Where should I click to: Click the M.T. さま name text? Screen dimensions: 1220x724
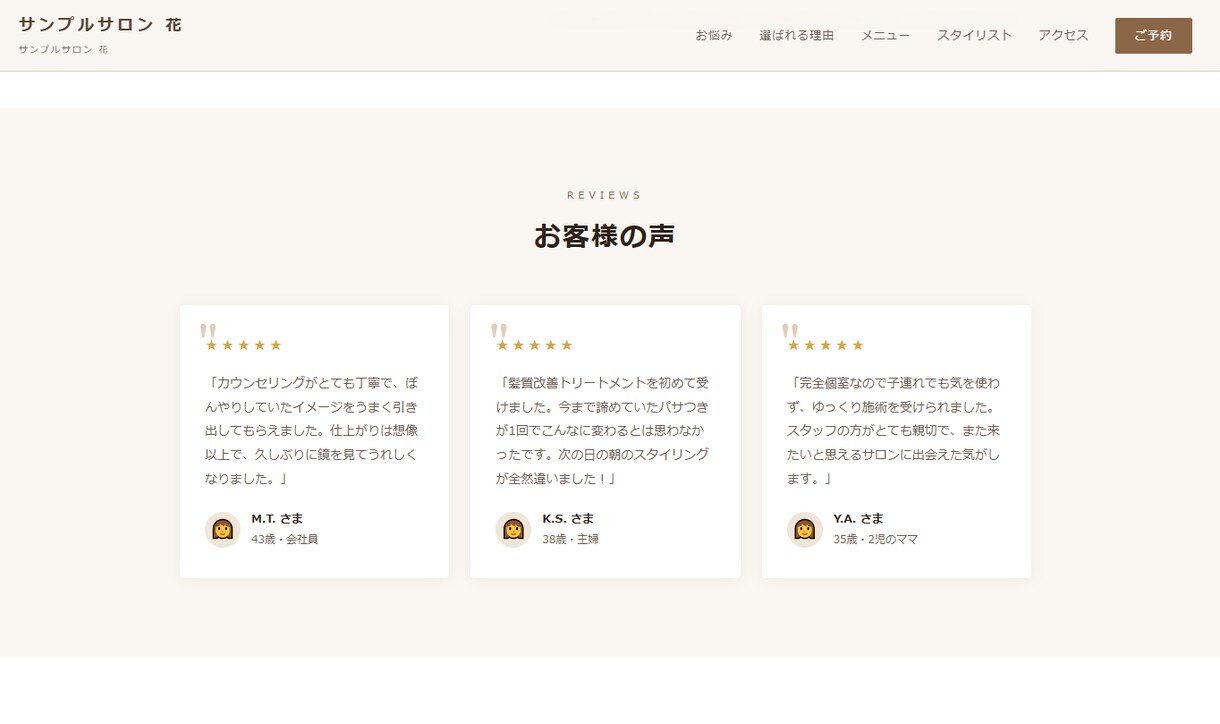(x=277, y=518)
